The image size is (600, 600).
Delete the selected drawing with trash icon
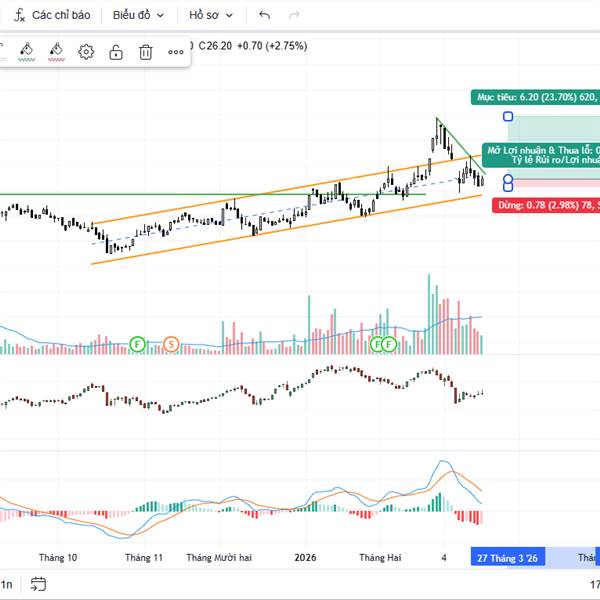point(146,52)
